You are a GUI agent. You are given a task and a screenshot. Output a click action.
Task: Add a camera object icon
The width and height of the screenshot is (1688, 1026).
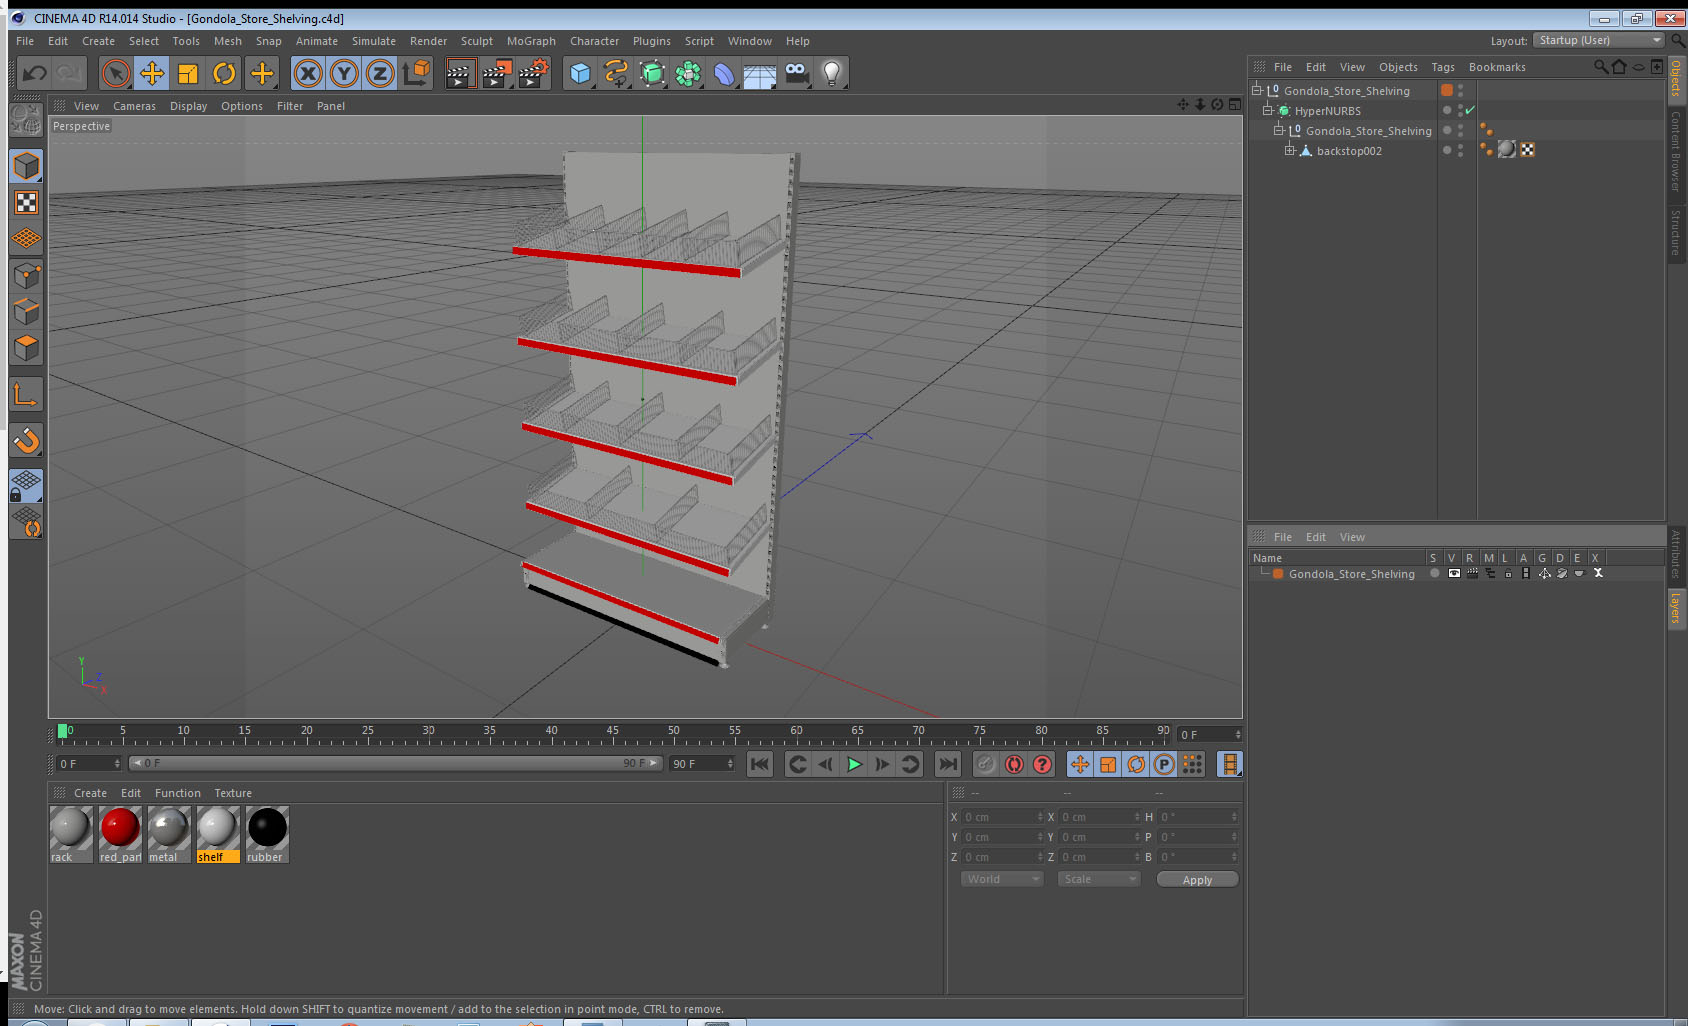796,73
